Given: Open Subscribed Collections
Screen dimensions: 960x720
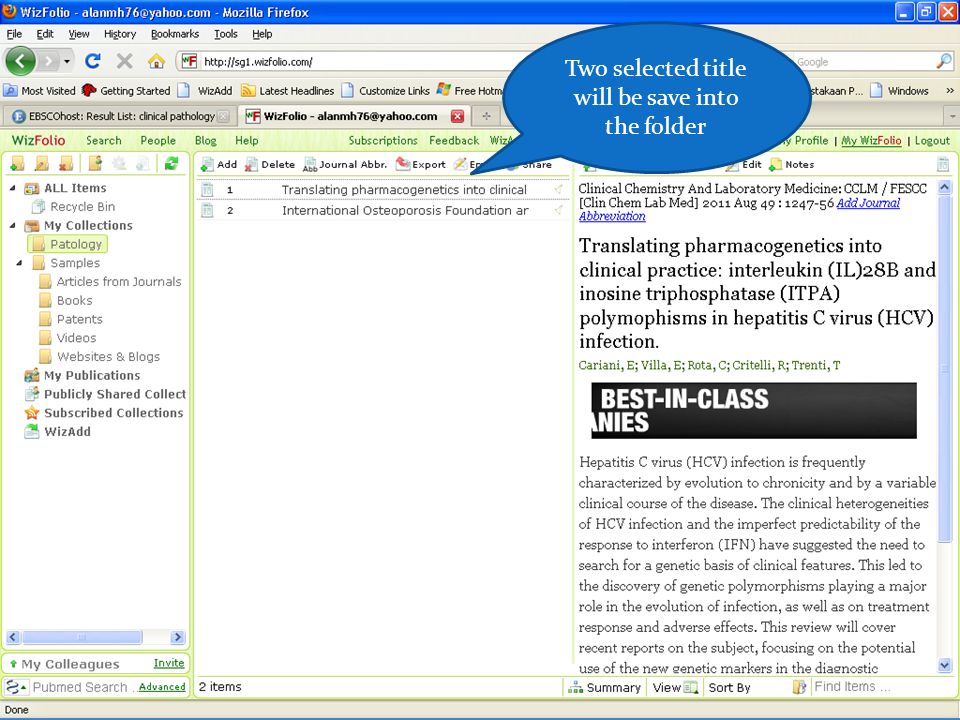Looking at the screenshot, I should tap(104, 413).
